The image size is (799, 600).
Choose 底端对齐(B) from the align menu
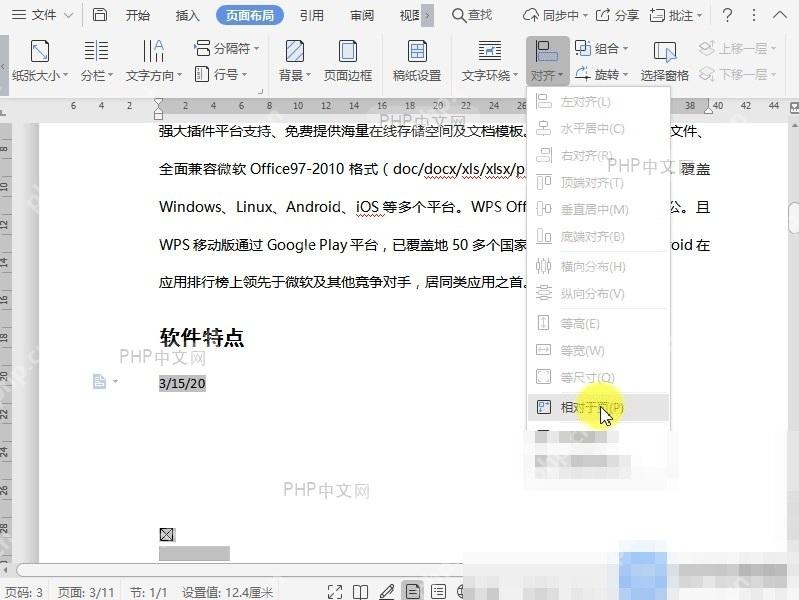point(598,237)
